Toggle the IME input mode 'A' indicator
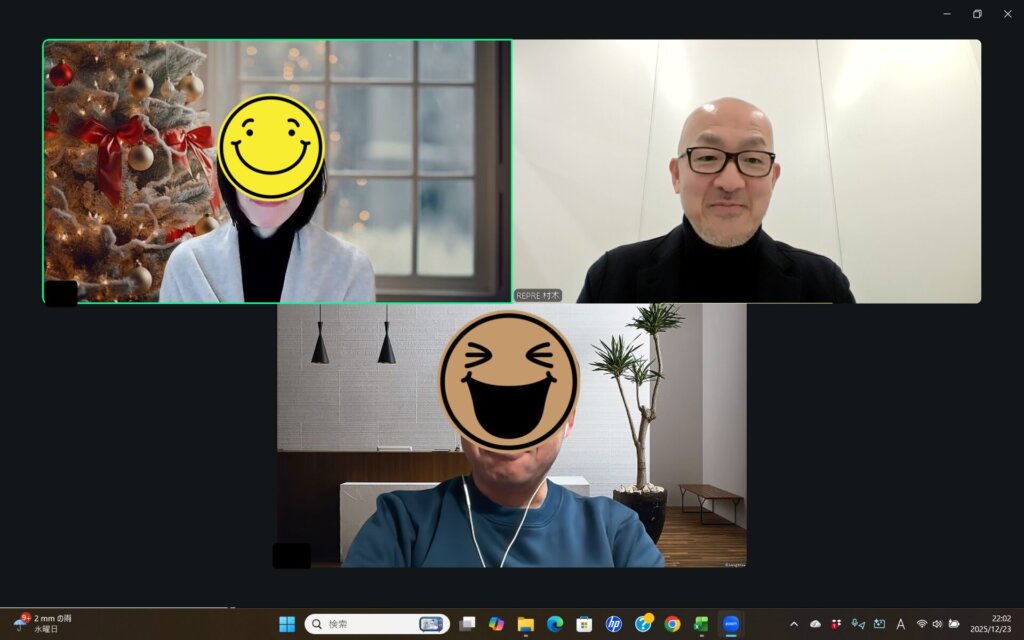1024x640 pixels. tap(900, 624)
